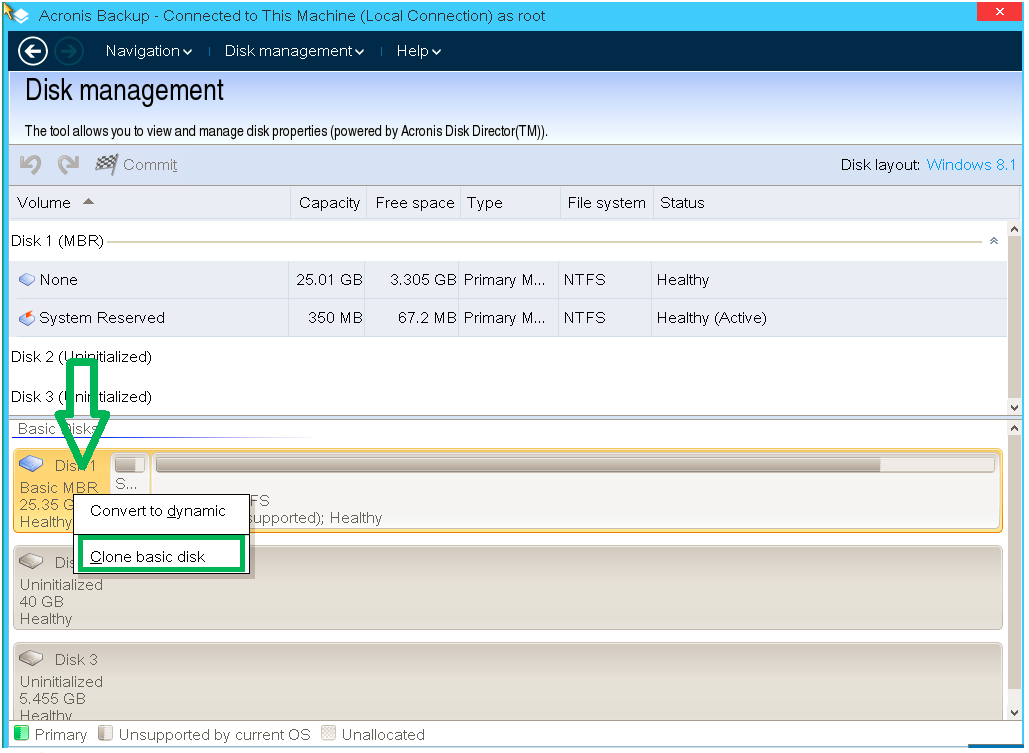Sort by the Capacity column header
Viewport: 1029px width, 753px height.
click(x=329, y=203)
